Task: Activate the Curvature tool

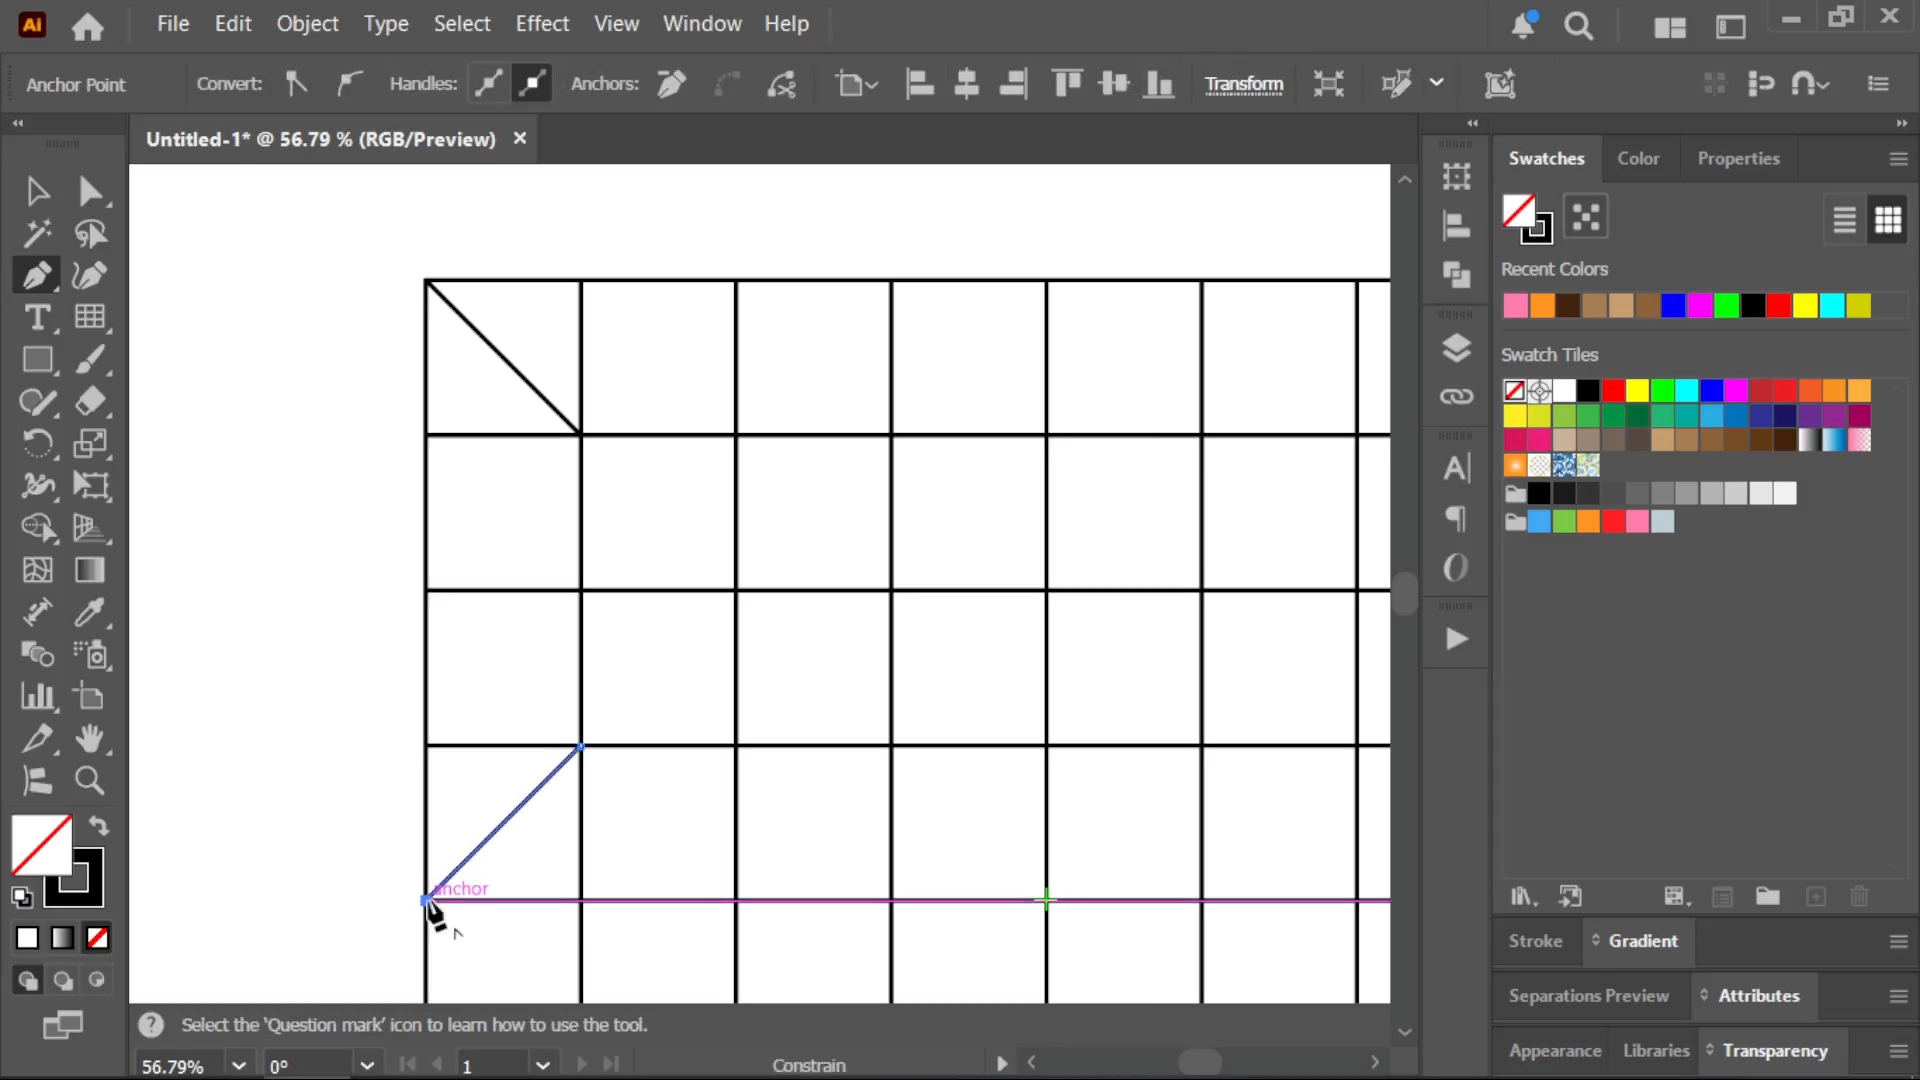Action: [90, 275]
